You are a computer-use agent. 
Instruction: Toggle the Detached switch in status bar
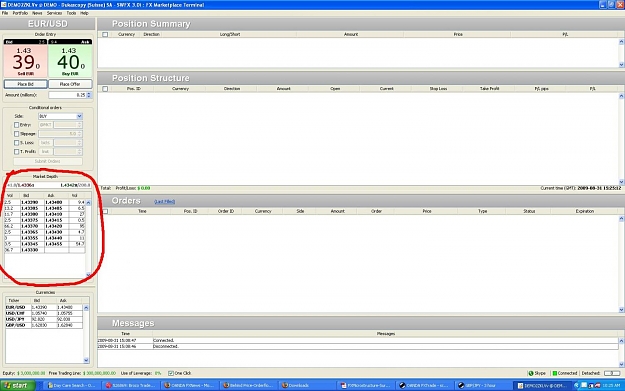(612, 373)
